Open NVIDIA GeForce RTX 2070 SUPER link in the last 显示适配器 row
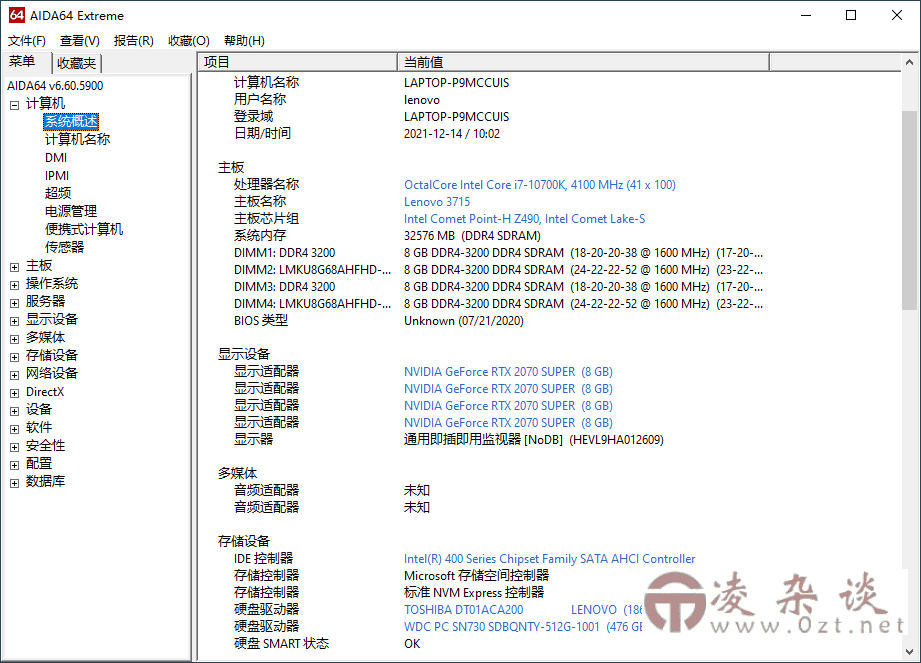This screenshot has width=921, height=663. [508, 423]
